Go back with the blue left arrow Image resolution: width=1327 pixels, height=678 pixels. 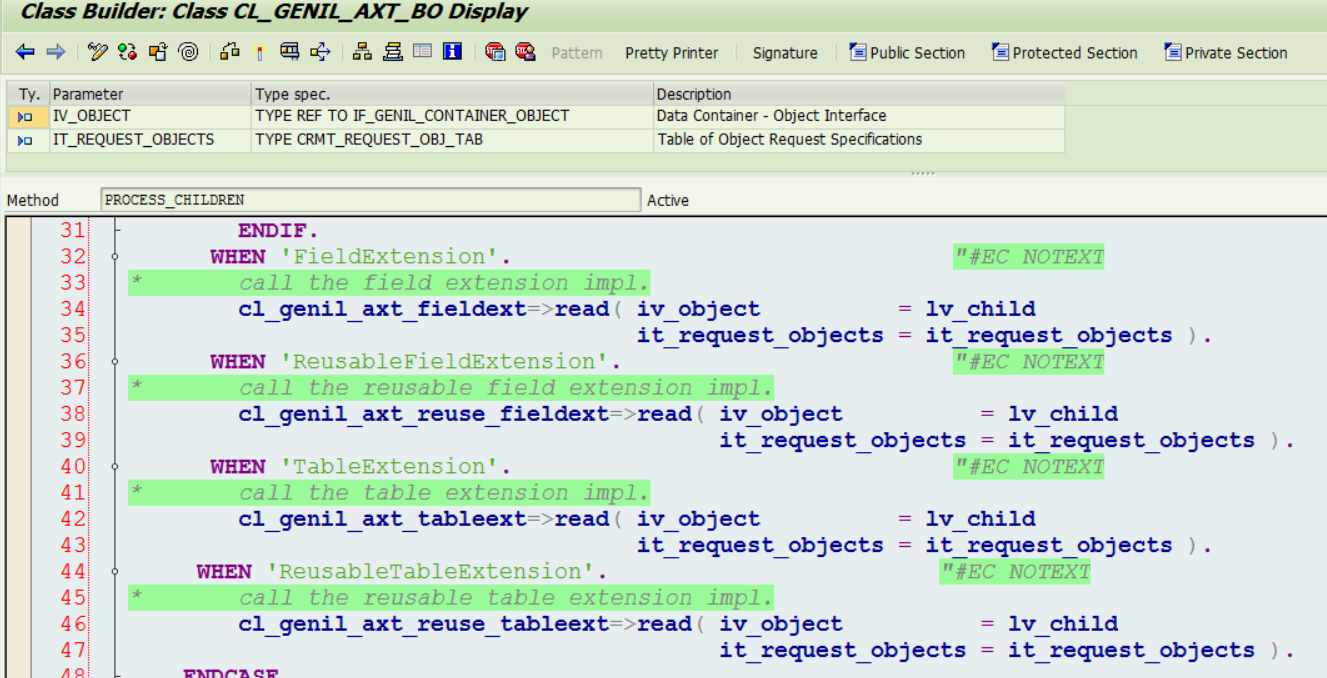pos(25,52)
